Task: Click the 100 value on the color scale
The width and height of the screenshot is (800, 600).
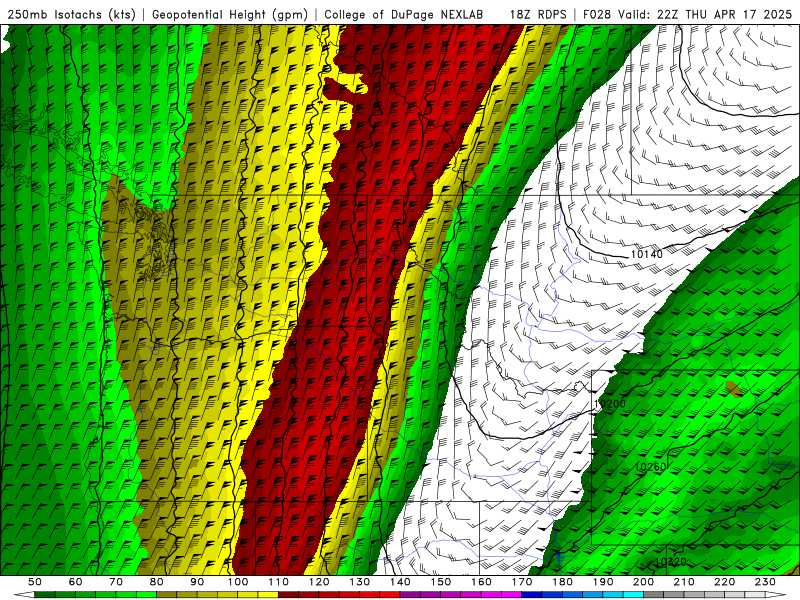Action: [238, 582]
